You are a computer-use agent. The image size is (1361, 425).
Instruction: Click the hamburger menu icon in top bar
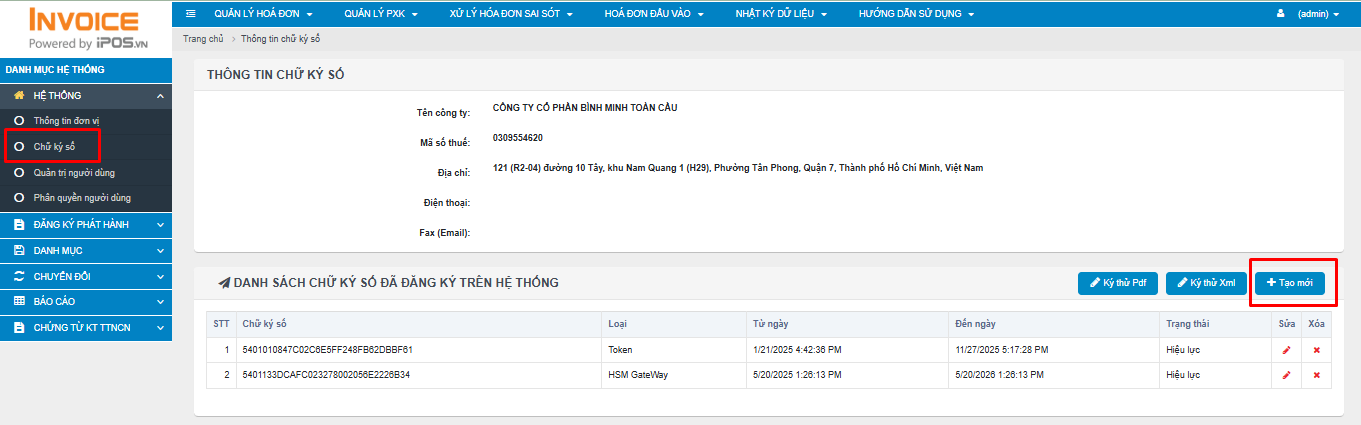(x=191, y=14)
